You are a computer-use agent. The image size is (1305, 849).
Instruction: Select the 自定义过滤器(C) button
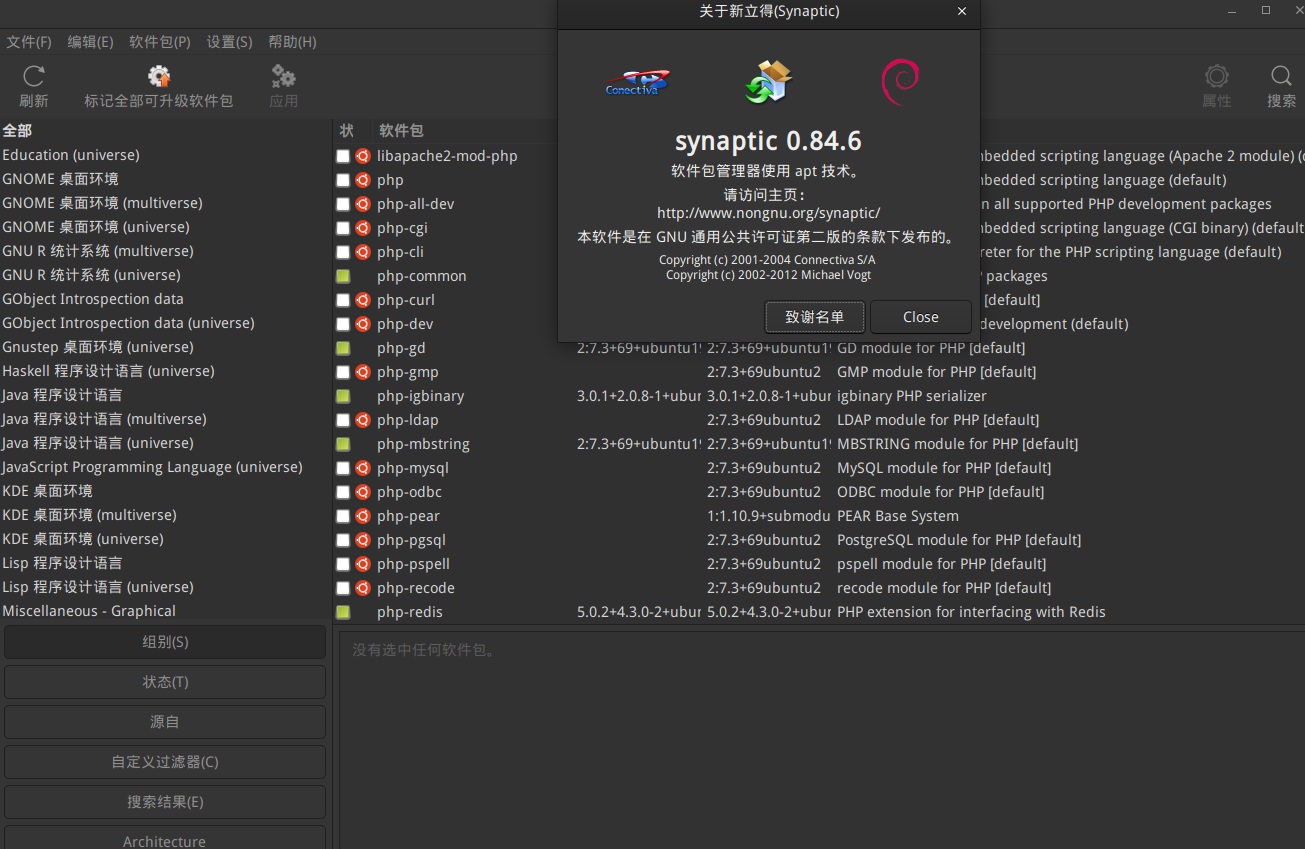tap(165, 762)
